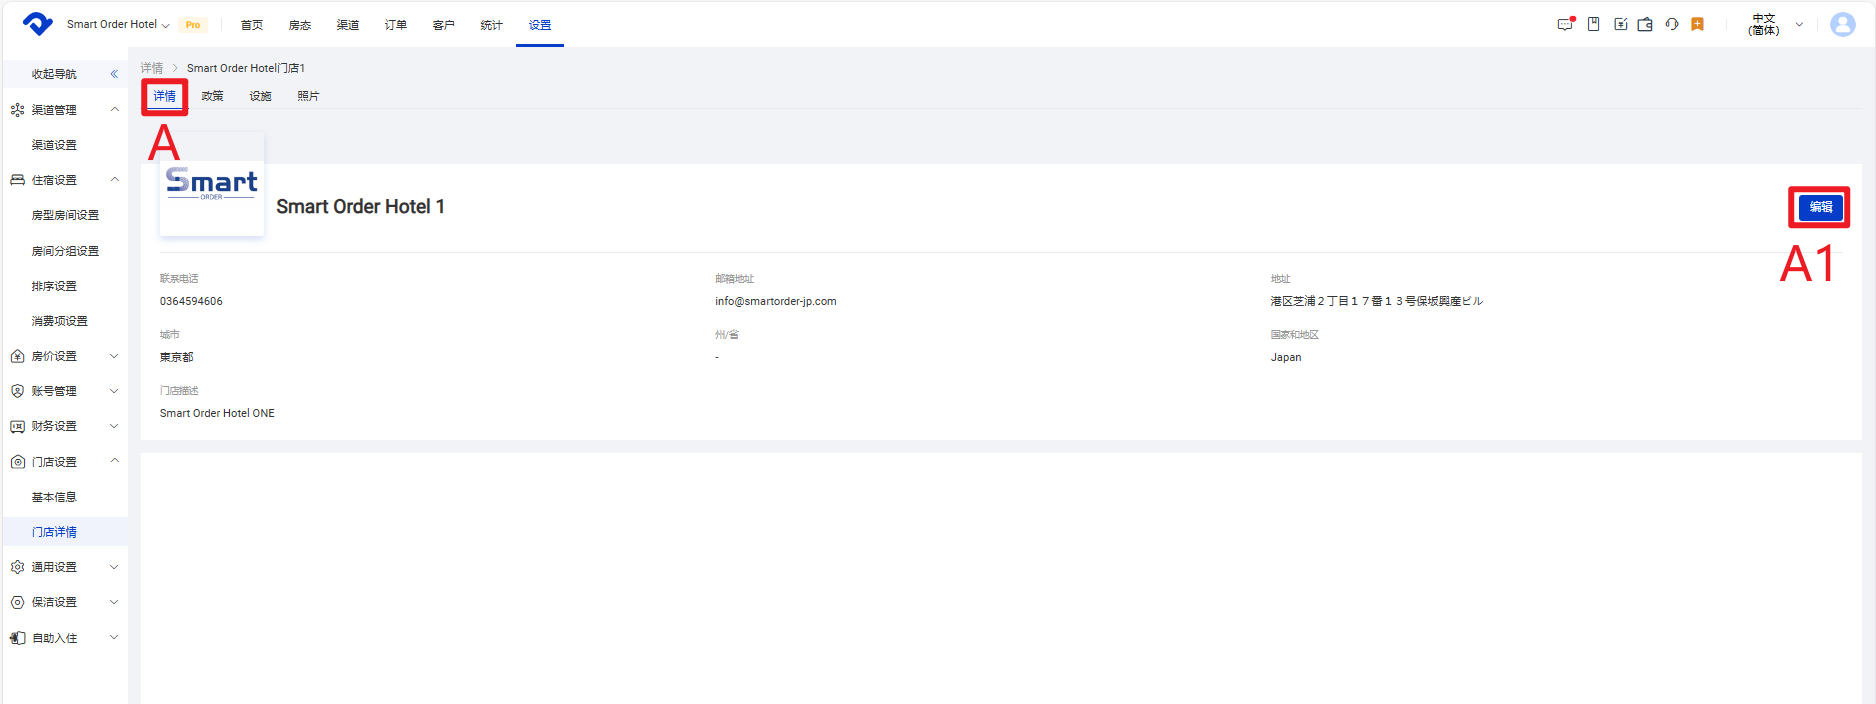Collapse the 渠道管理 section chevron
This screenshot has width=1876, height=704.
click(114, 110)
